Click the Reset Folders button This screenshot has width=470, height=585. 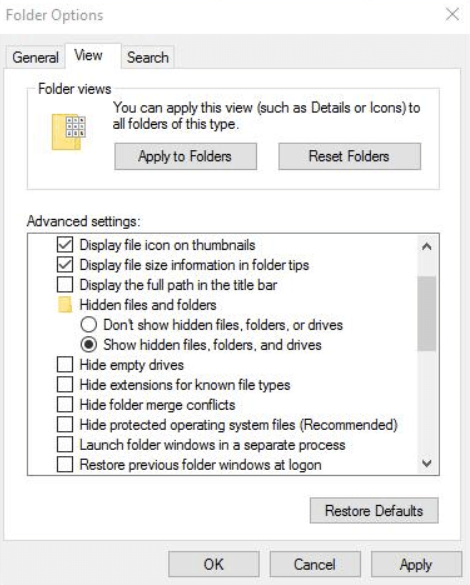click(x=350, y=156)
